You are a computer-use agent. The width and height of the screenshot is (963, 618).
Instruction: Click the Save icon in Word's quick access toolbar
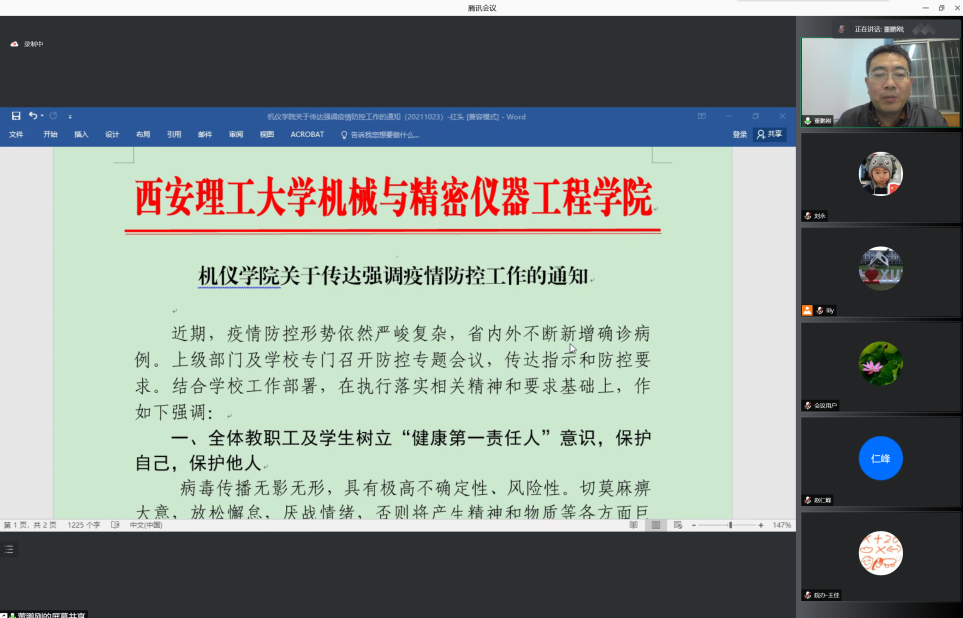(16, 116)
